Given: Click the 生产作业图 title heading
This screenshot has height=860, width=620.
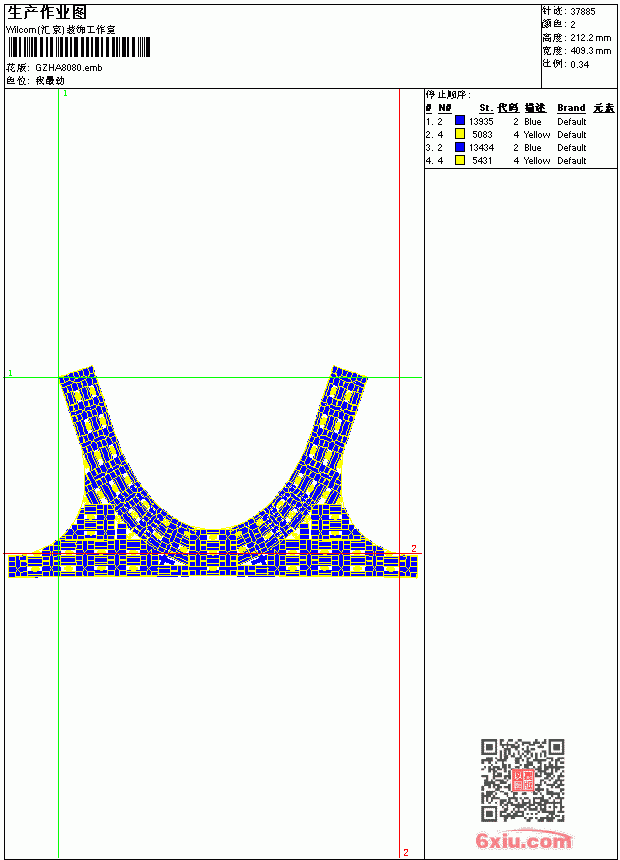Looking at the screenshot, I should 47,13.
